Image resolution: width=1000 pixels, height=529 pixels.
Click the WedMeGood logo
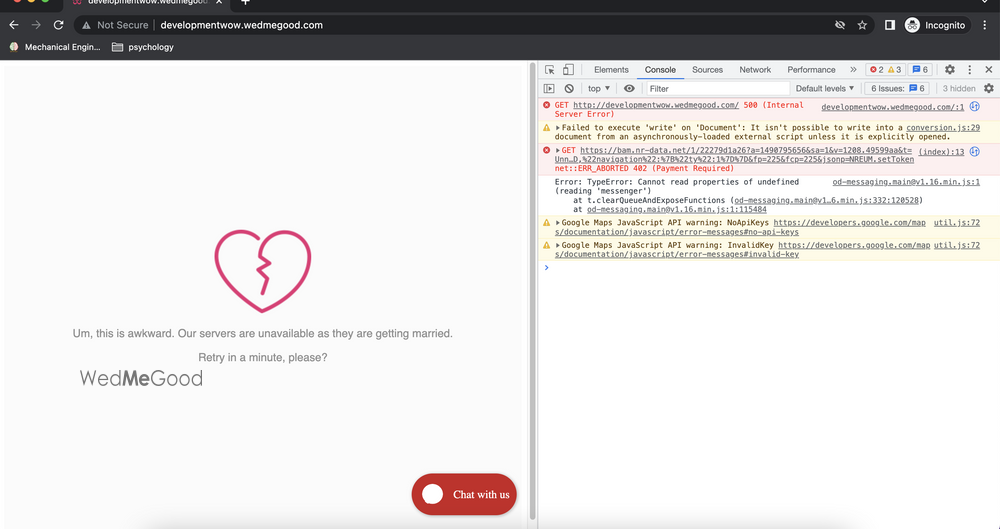click(141, 378)
